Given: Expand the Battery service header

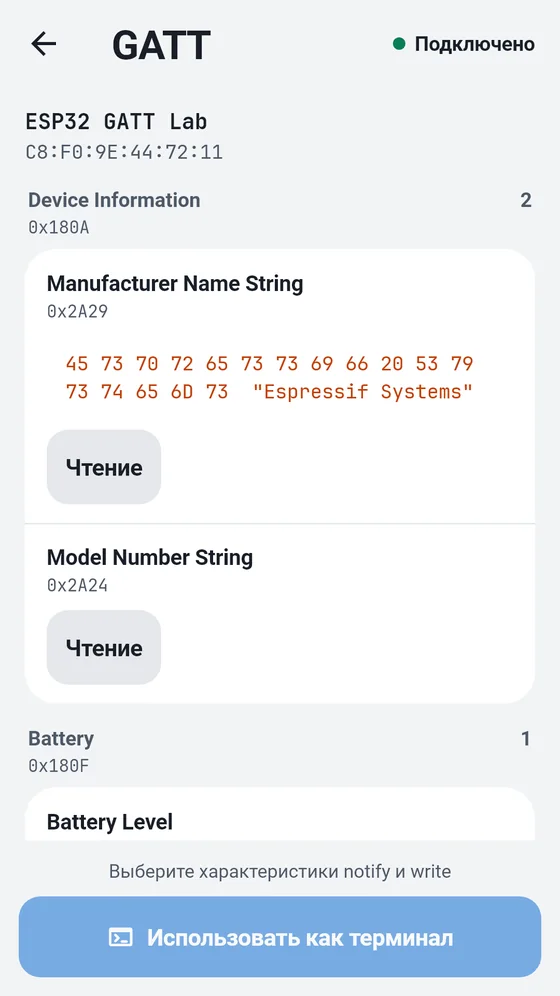Looking at the screenshot, I should pos(280,751).
